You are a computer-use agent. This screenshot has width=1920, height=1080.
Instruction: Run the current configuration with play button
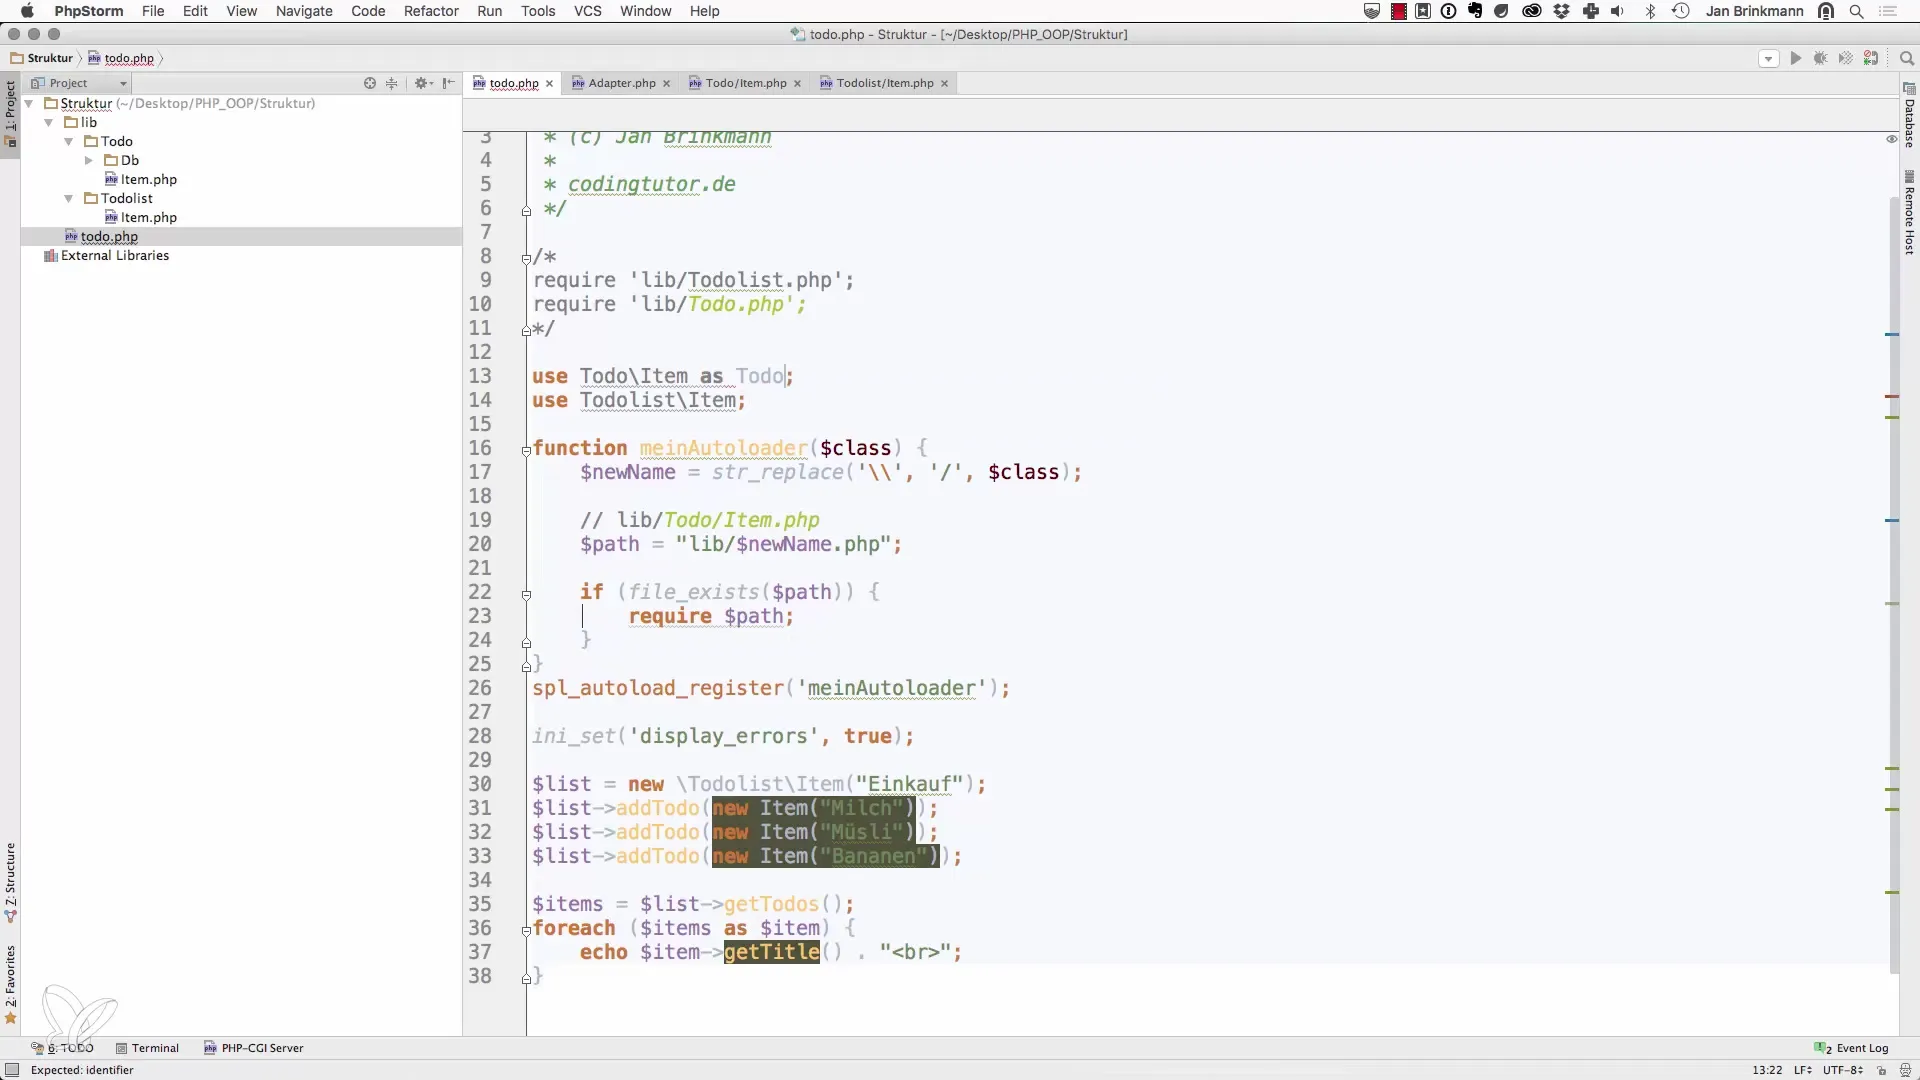[1795, 58]
